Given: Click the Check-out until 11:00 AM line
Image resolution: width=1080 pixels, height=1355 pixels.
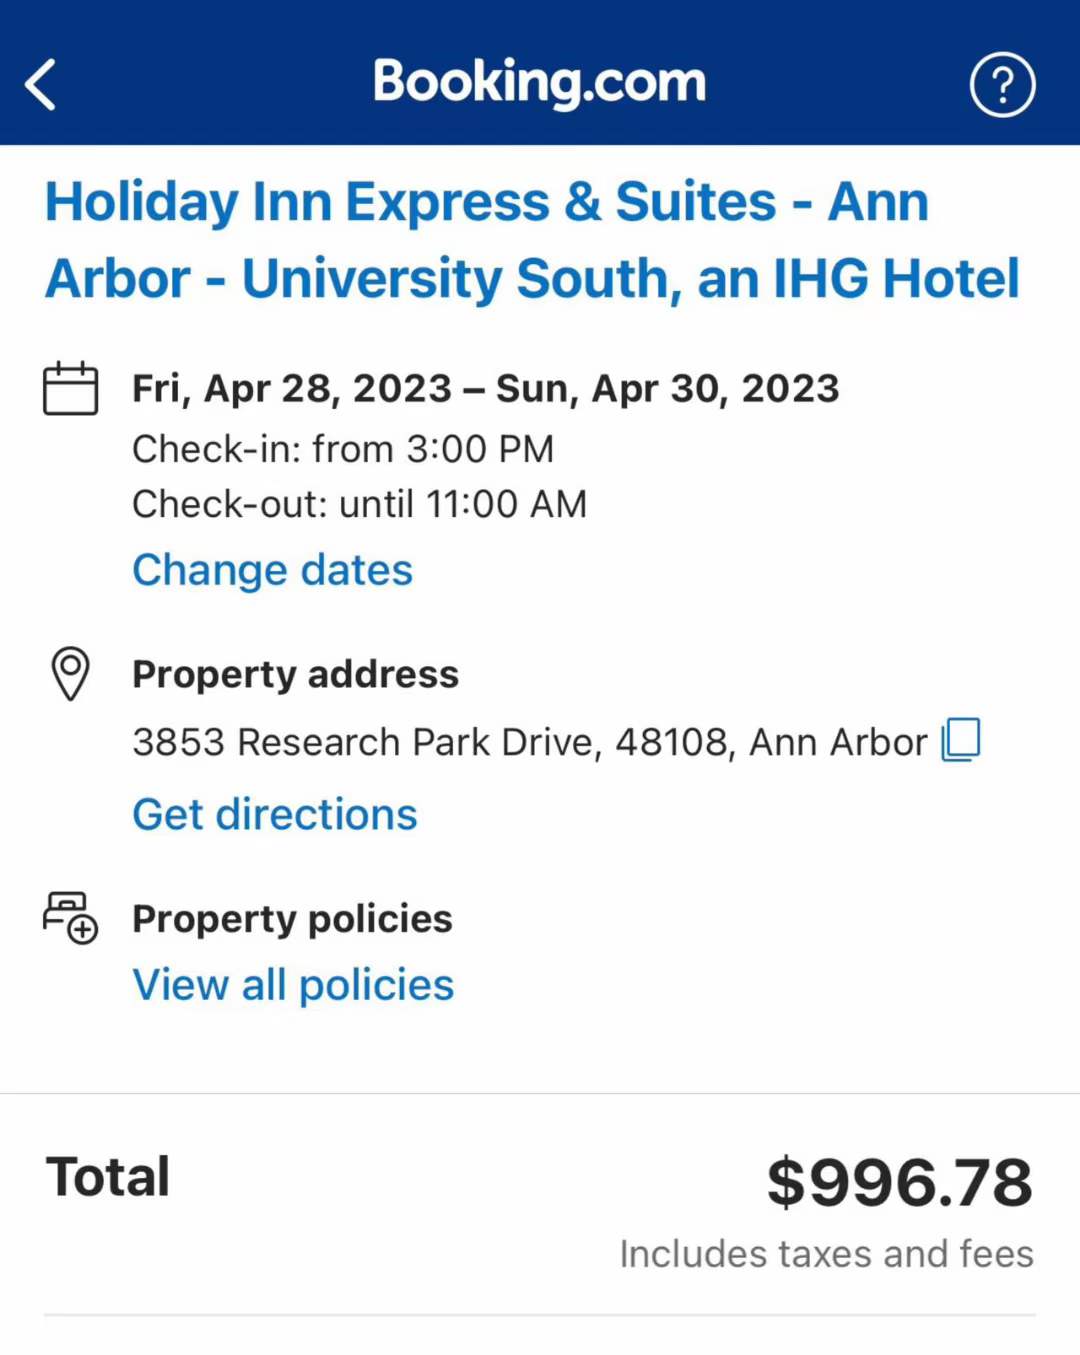Looking at the screenshot, I should tap(360, 504).
